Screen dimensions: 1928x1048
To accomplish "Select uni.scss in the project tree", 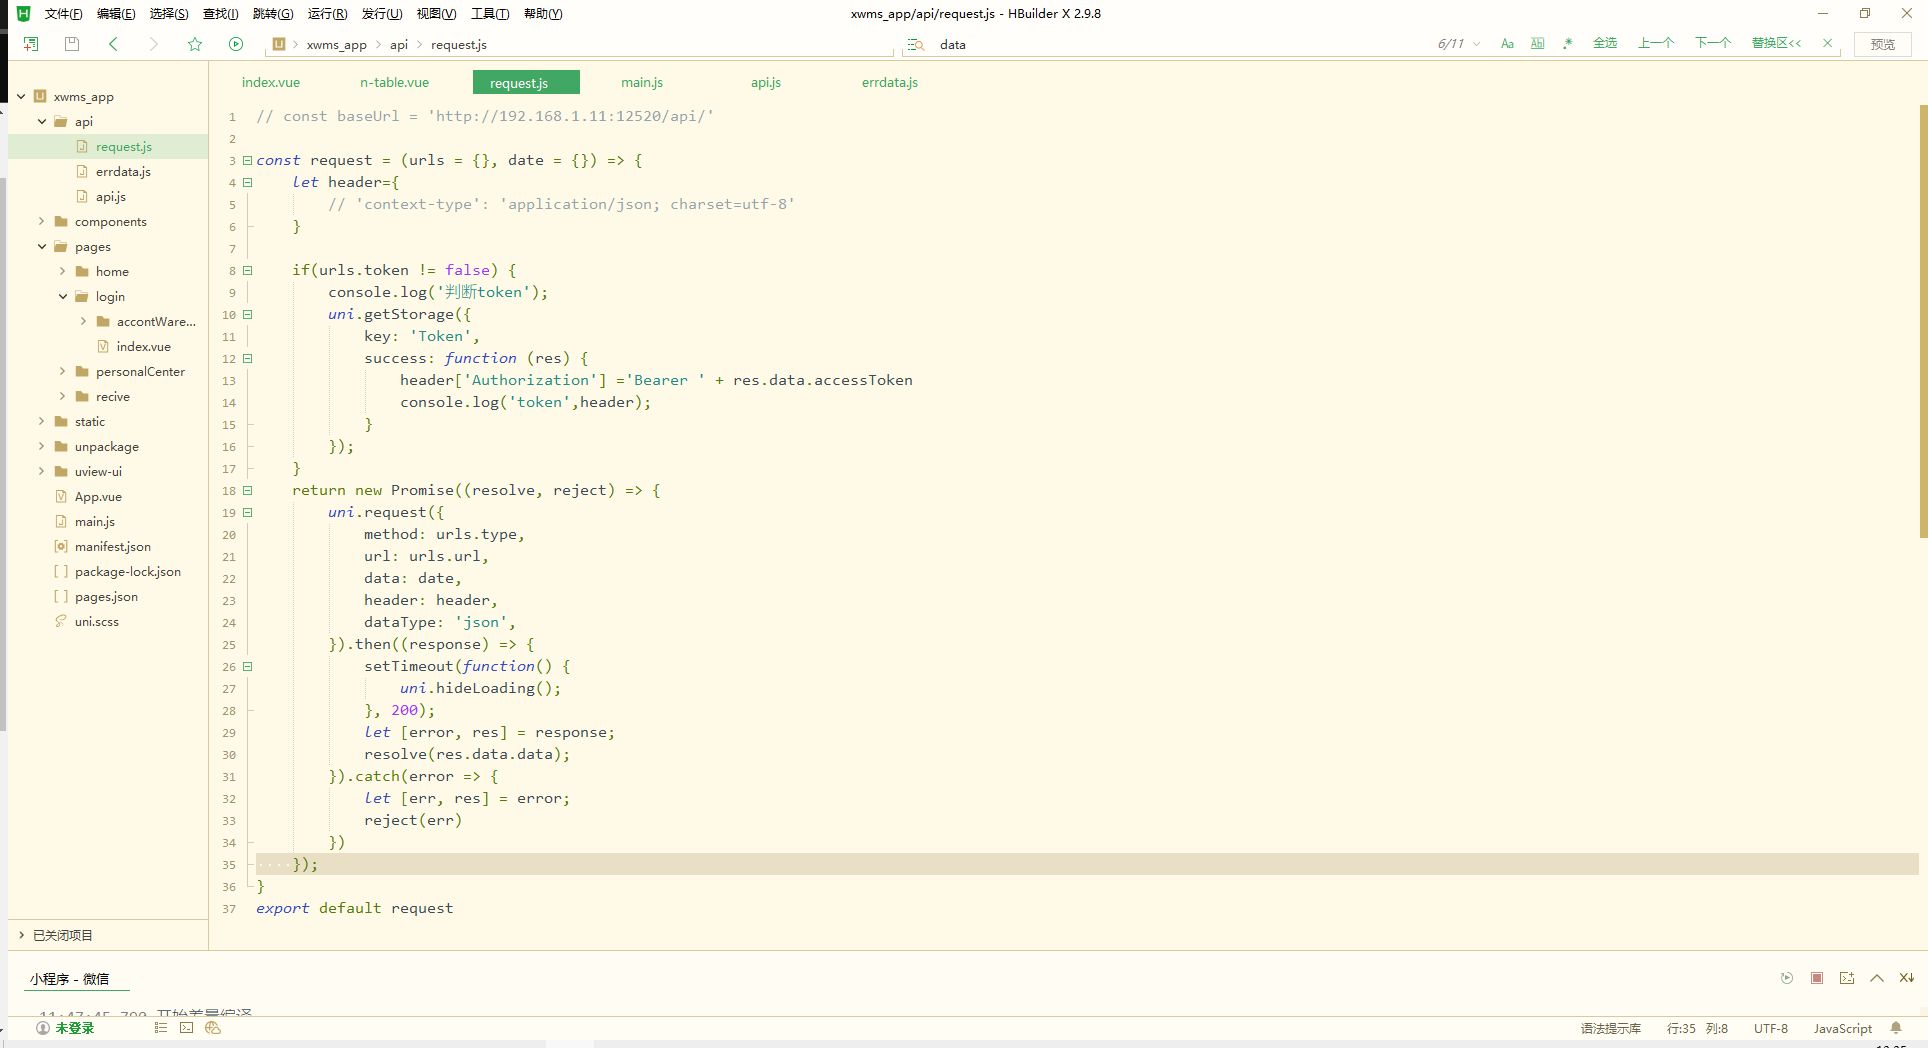I will [96, 621].
